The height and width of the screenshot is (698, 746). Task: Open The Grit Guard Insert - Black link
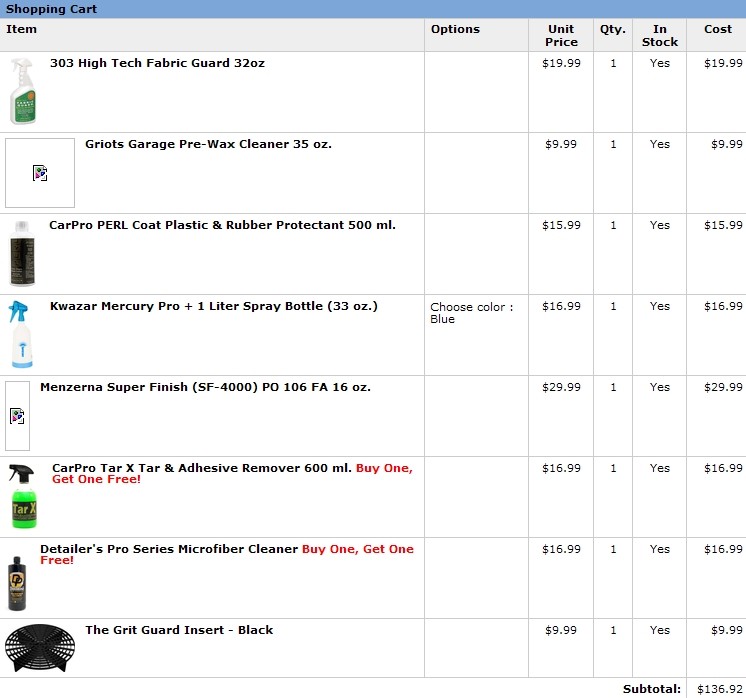tap(179, 630)
